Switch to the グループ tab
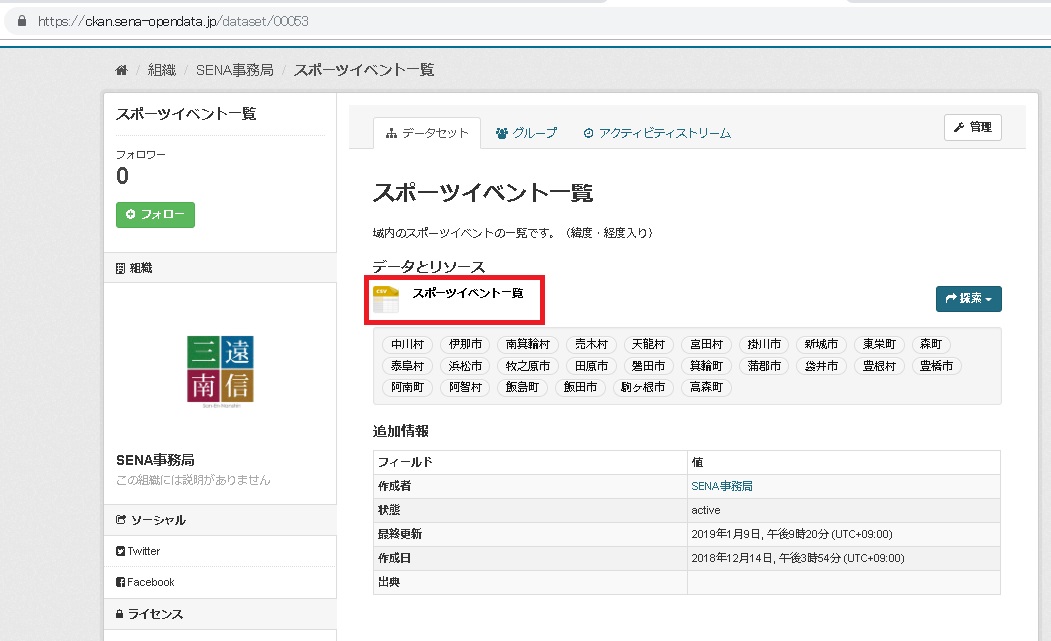Viewport: 1051px width, 641px height. [527, 133]
